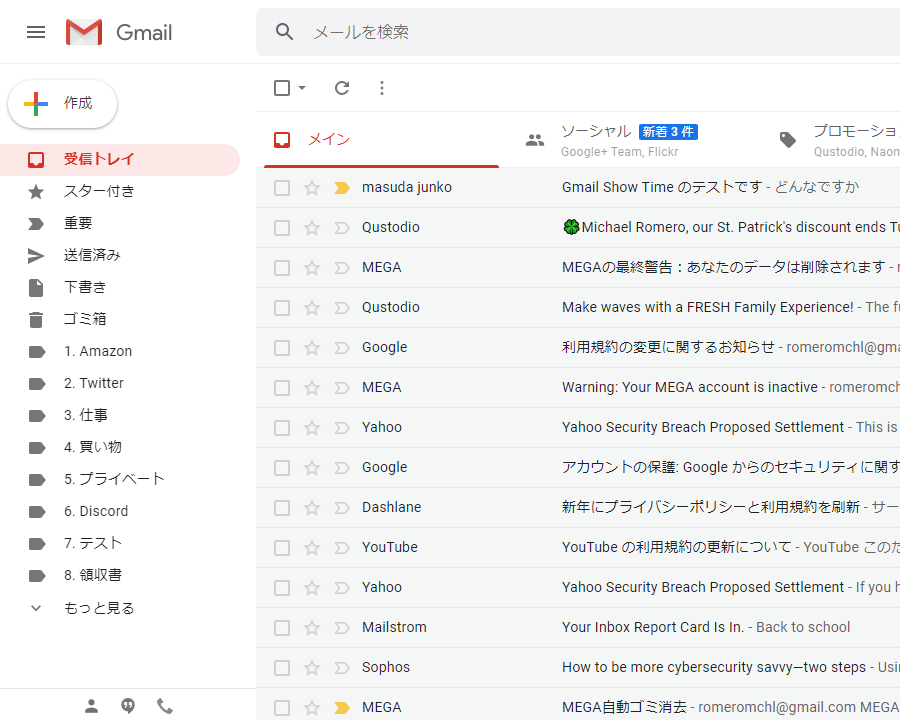Toggle importance marker on Dashlane email
This screenshot has height=720, width=900.
pos(342,508)
